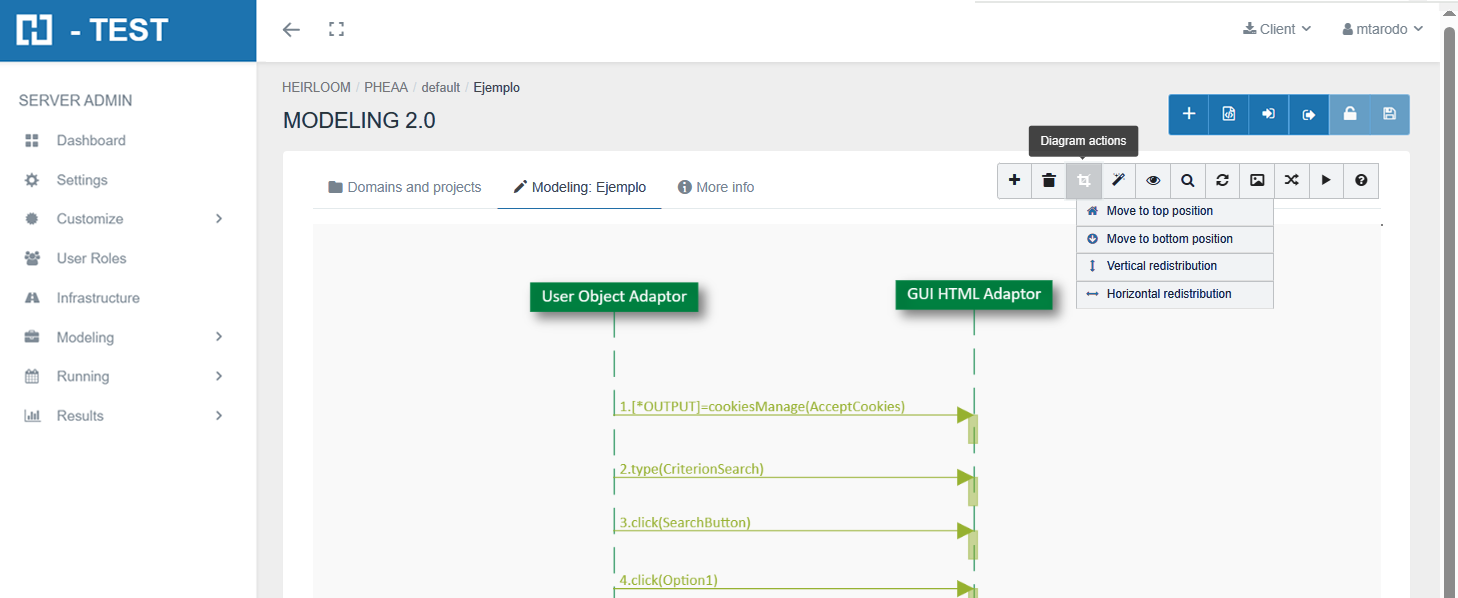Toggle the eye visibility icon in toolbar
1458x598 pixels.
(1153, 181)
